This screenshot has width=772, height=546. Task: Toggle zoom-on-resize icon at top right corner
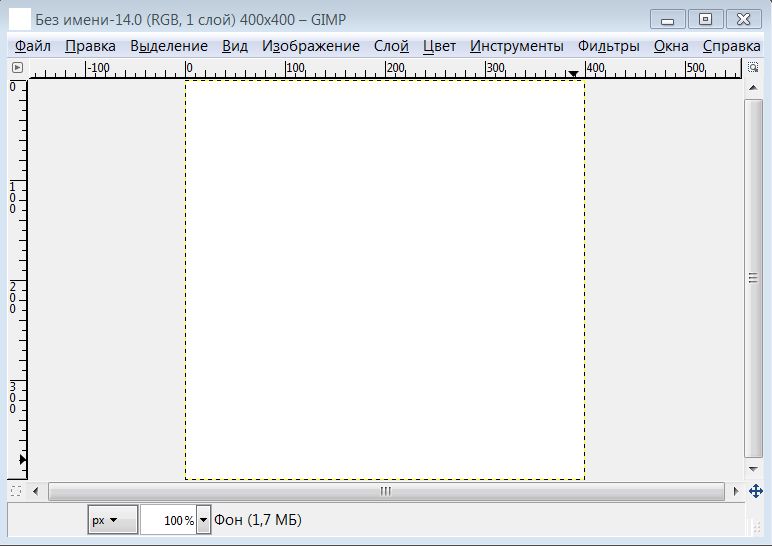753,67
